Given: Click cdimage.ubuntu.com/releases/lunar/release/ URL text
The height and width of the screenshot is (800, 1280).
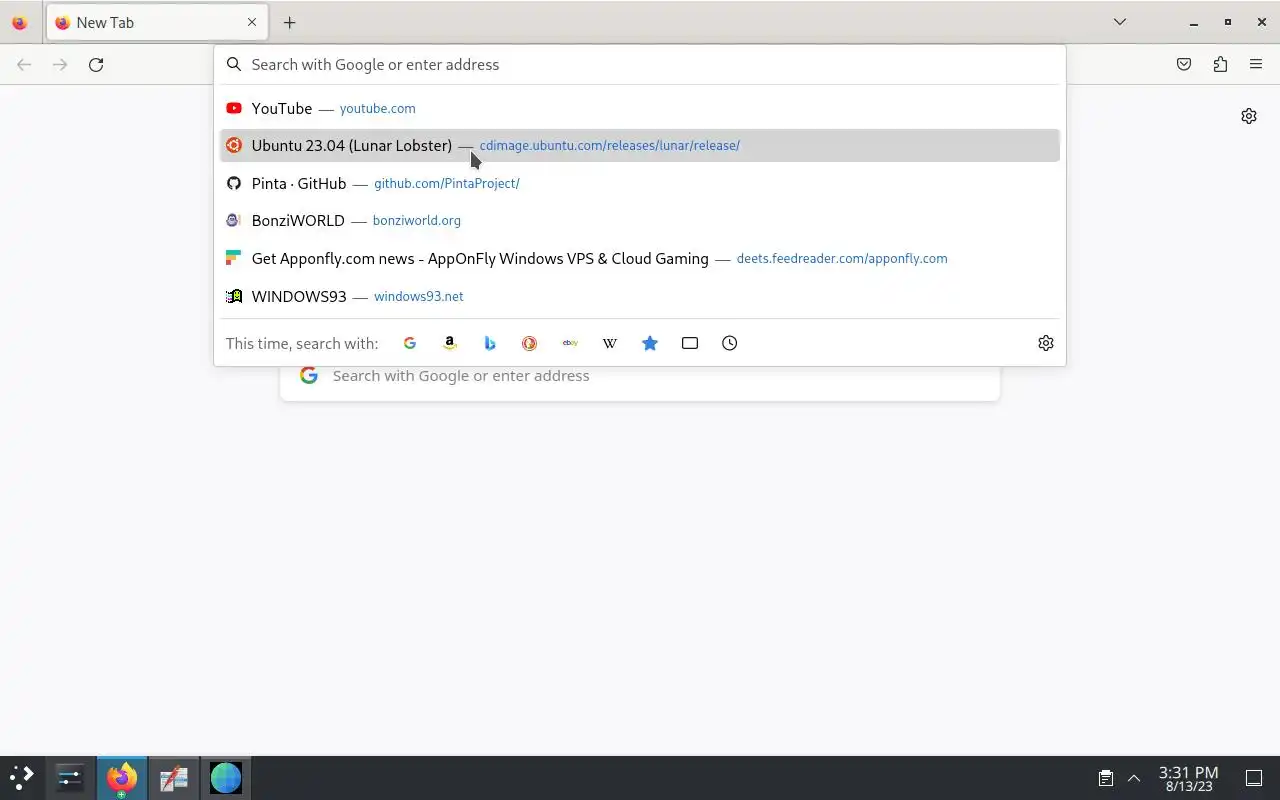Looking at the screenshot, I should tap(610, 145).
